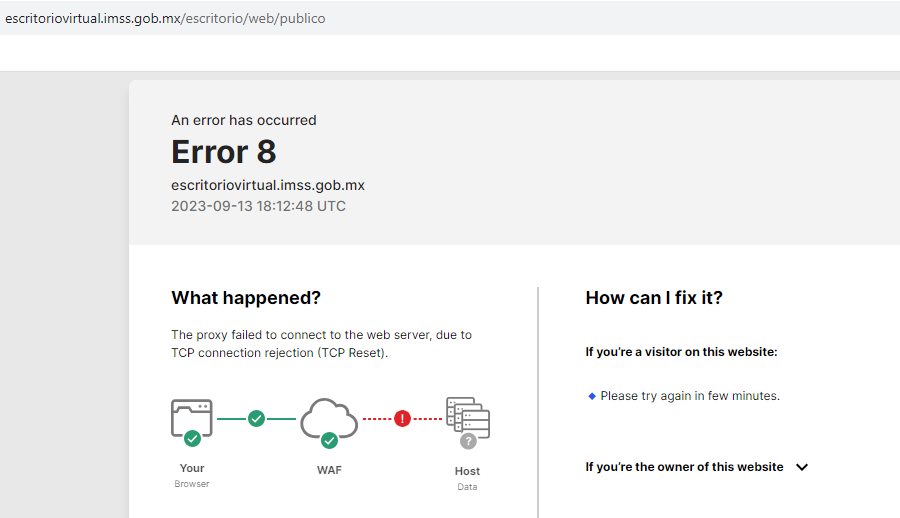Click the Your Browser window icon

192,419
